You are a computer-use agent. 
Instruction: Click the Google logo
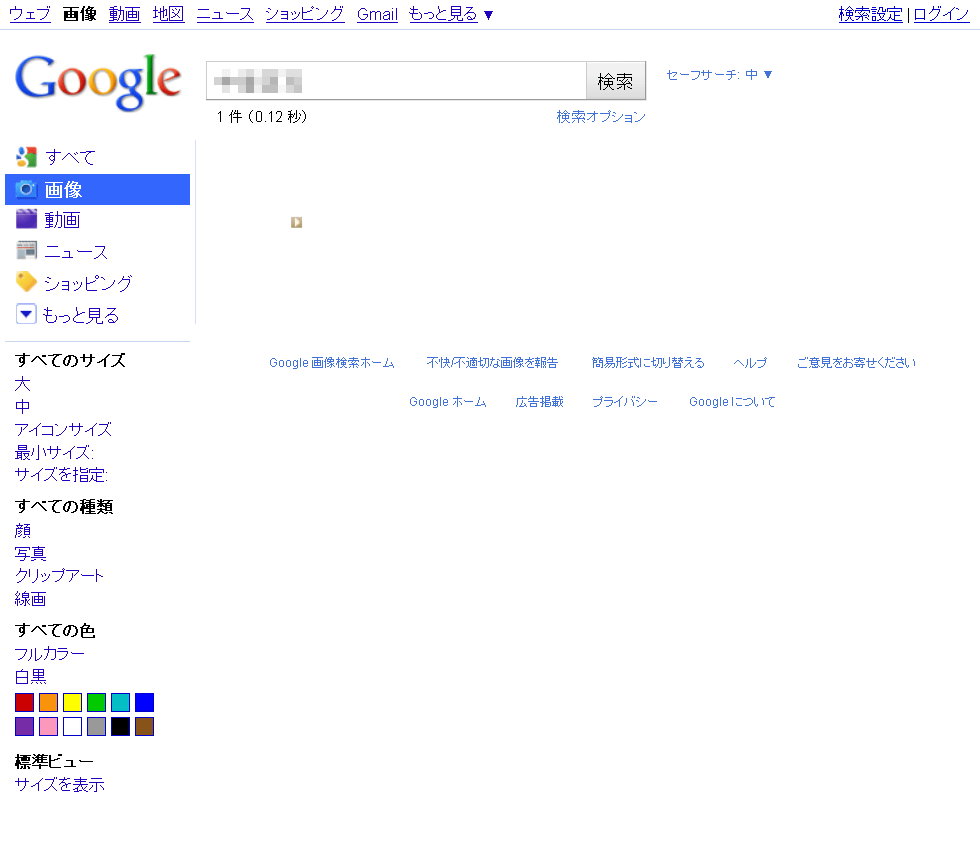click(x=98, y=82)
